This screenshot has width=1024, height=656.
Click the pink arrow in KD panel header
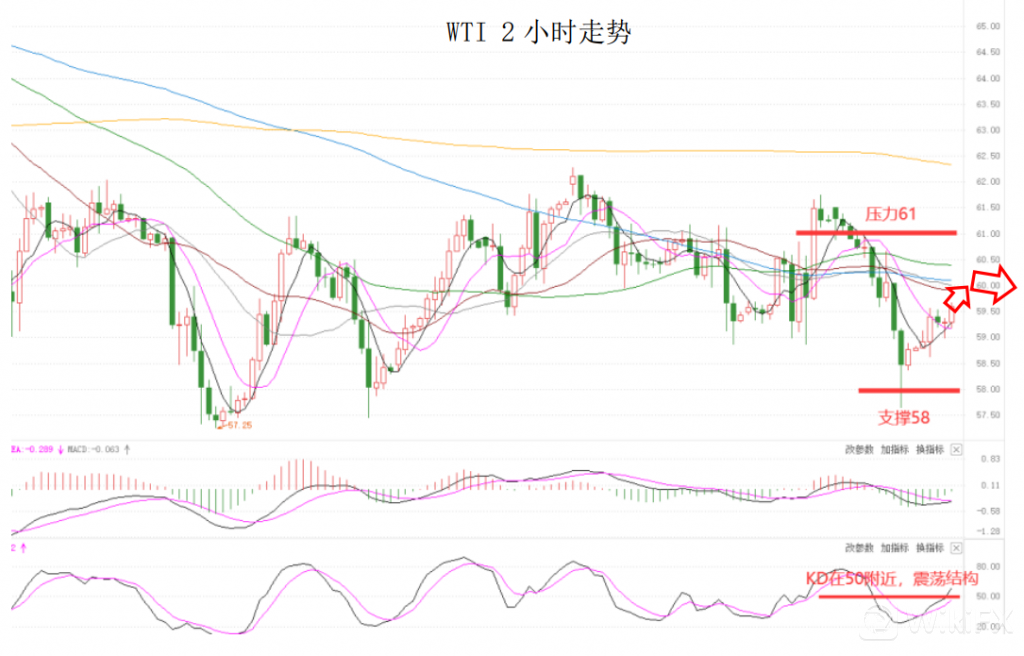point(22,548)
